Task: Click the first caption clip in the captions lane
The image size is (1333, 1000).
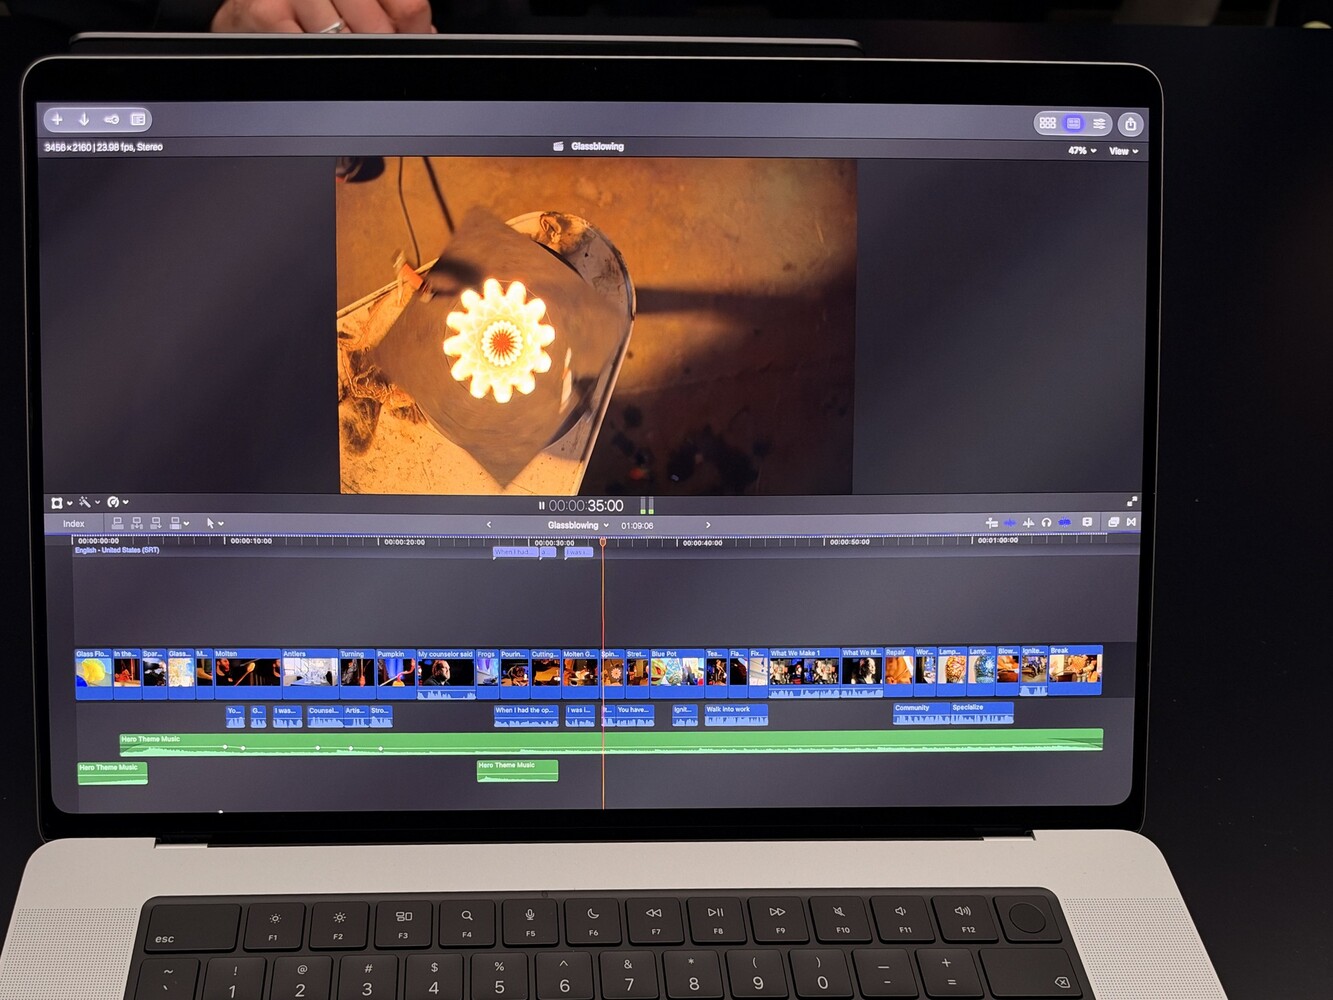Action: pyautogui.click(x=515, y=552)
